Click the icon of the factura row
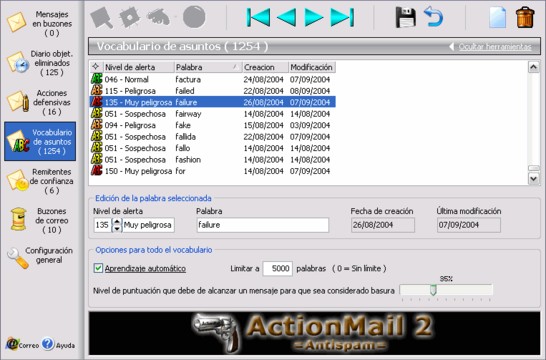 tap(96, 79)
